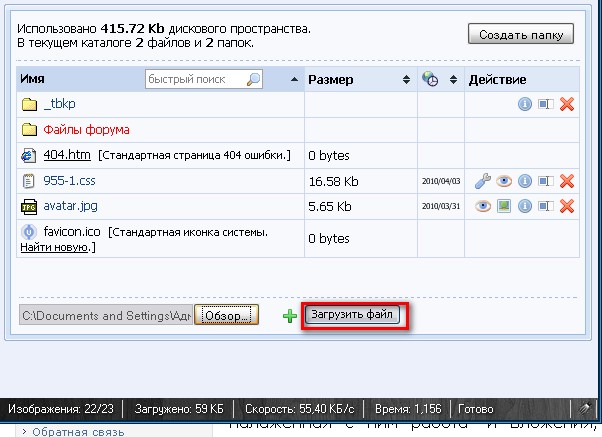The image size is (602, 437).
Task: Click the 404.htm page icon
Action: 28,156
